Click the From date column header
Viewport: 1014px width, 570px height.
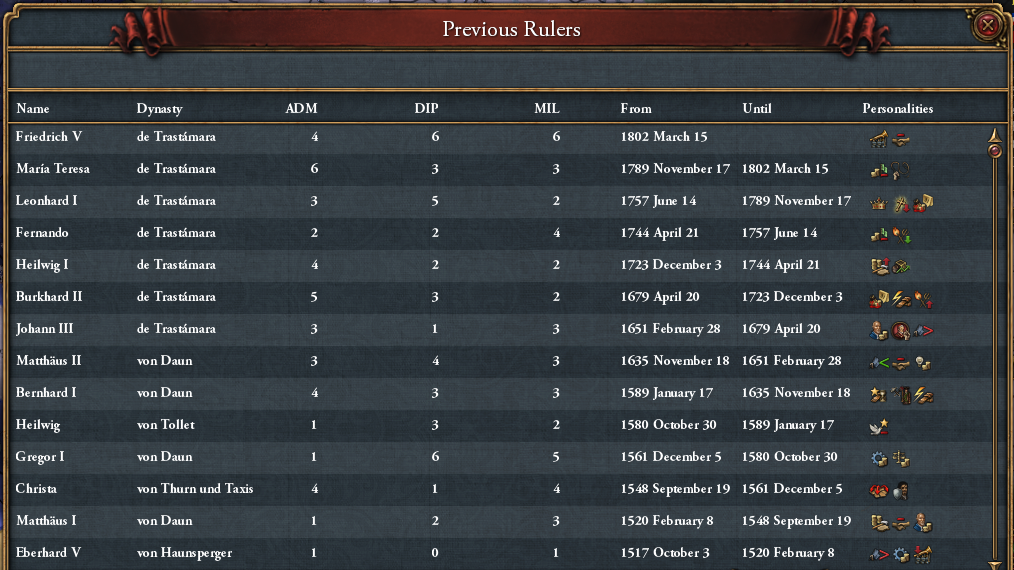click(635, 108)
